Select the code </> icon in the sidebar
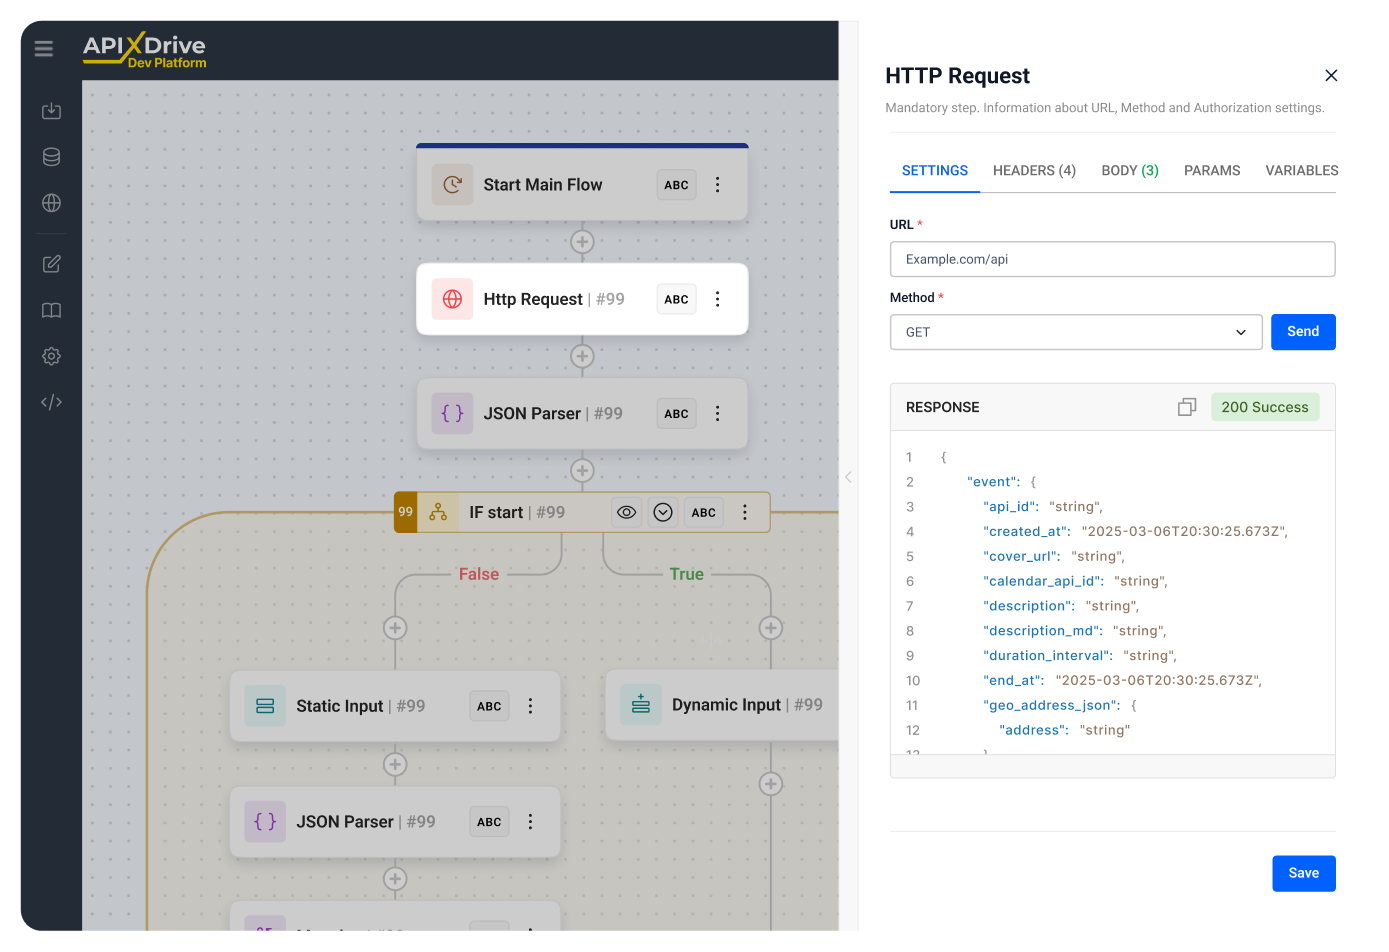The height and width of the screenshot is (952, 1389). [51, 401]
